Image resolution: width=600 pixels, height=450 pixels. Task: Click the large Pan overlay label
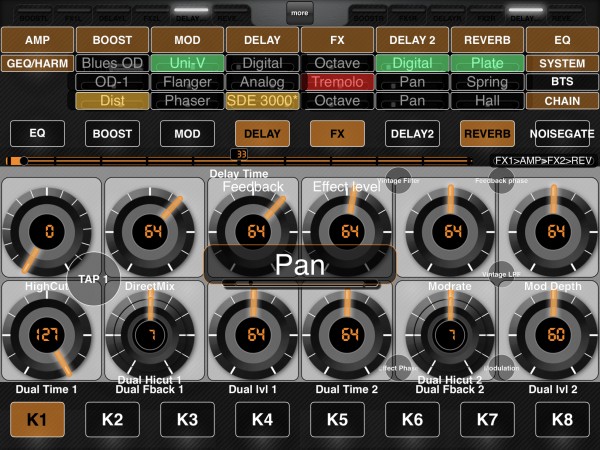tap(300, 264)
